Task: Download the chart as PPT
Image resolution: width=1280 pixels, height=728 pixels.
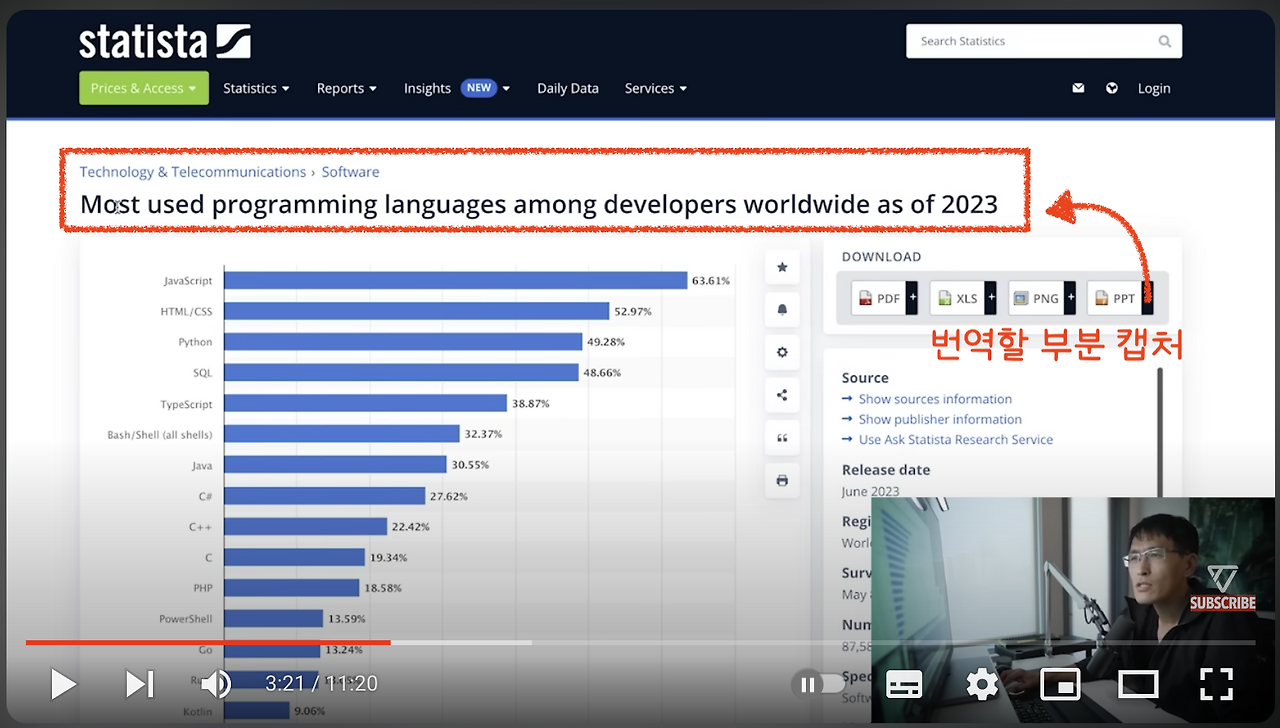Action: (1115, 298)
